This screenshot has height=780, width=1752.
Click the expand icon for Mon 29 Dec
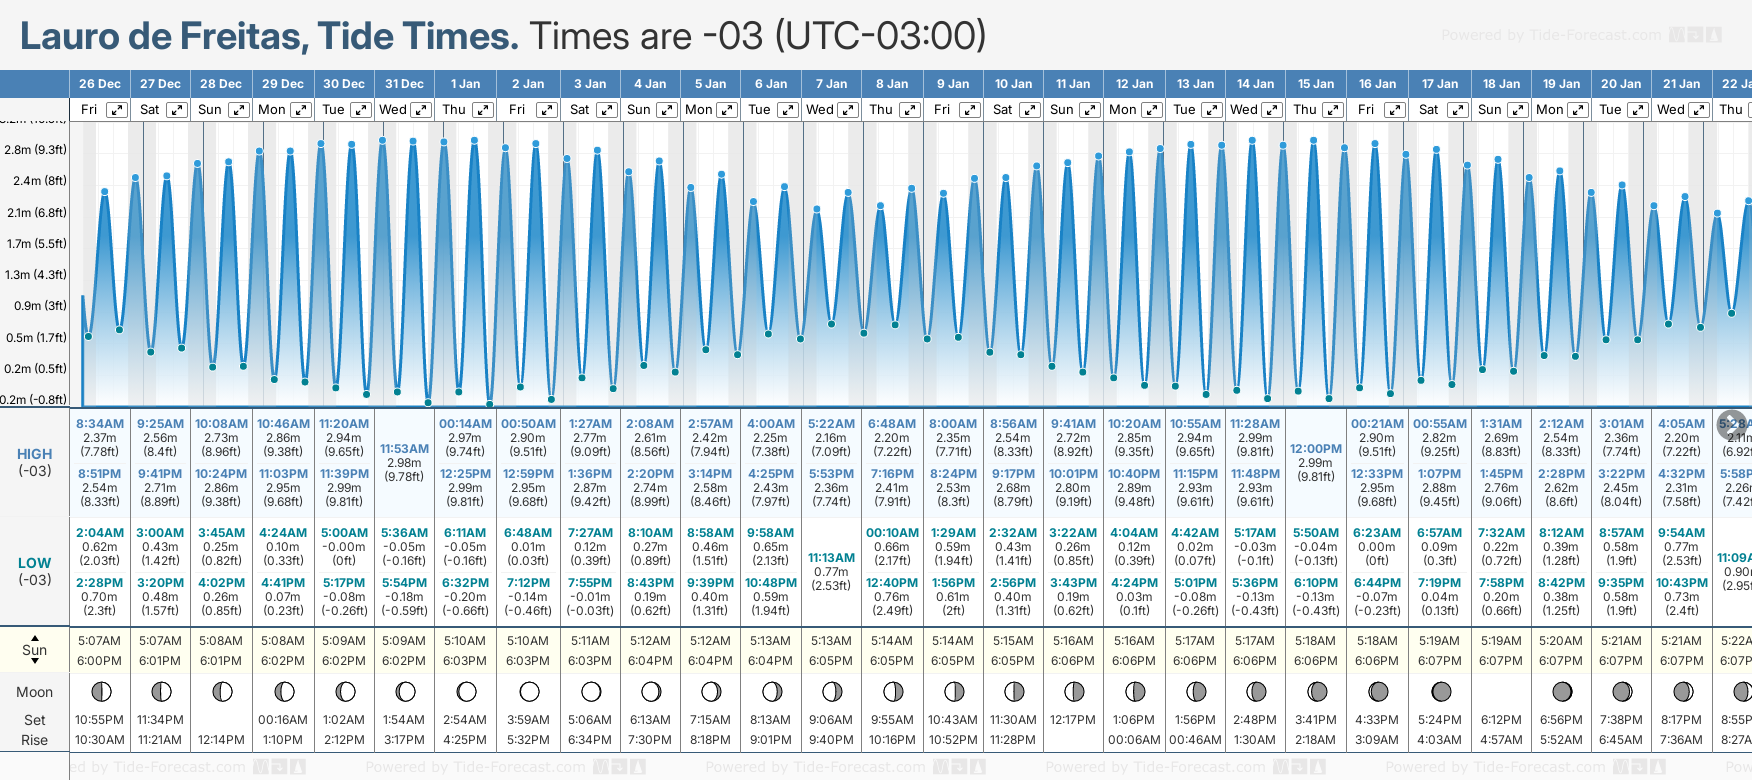300,110
